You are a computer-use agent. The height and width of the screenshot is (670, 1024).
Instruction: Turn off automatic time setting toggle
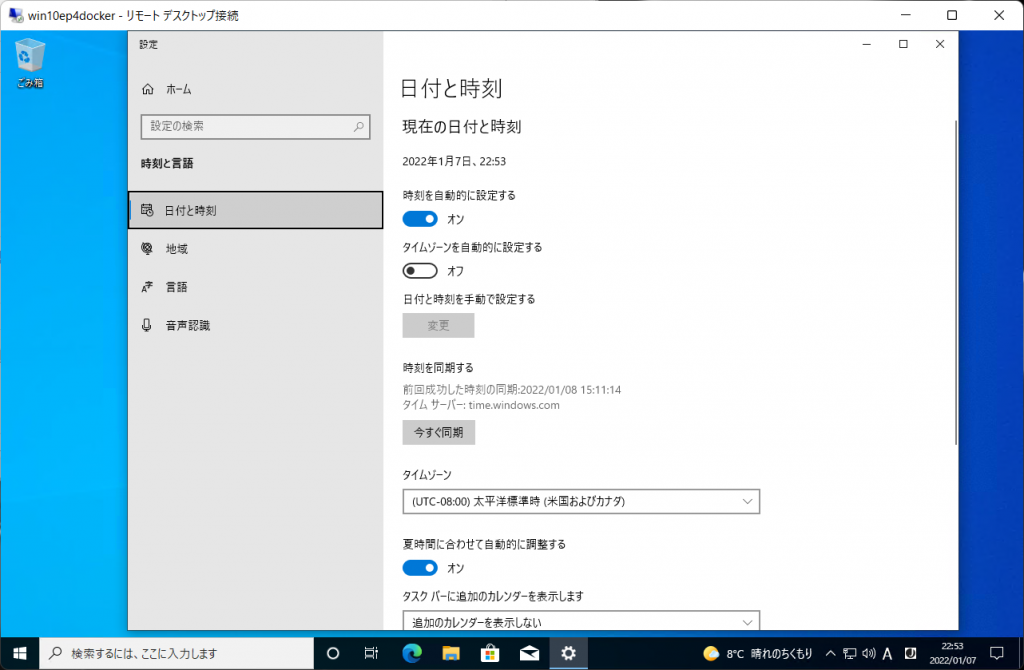click(x=420, y=219)
